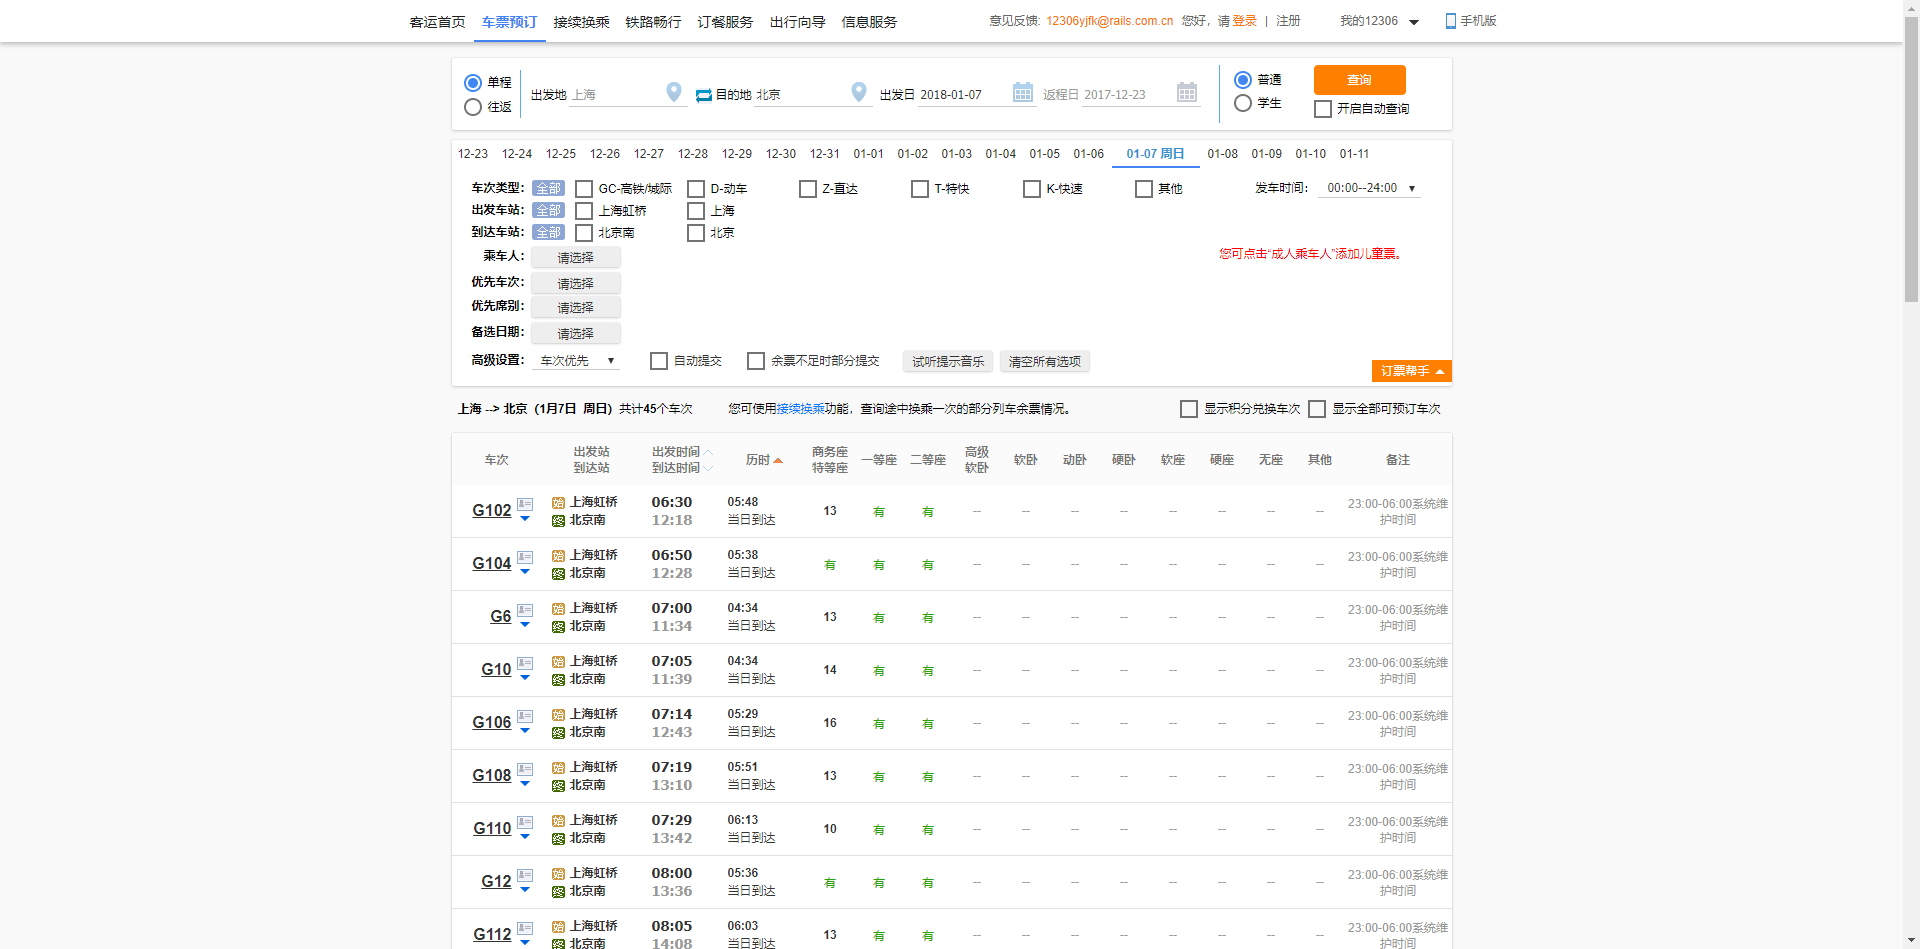Expand the 我的12306 account menu
This screenshot has height=949, width=1920.
coord(1379,21)
